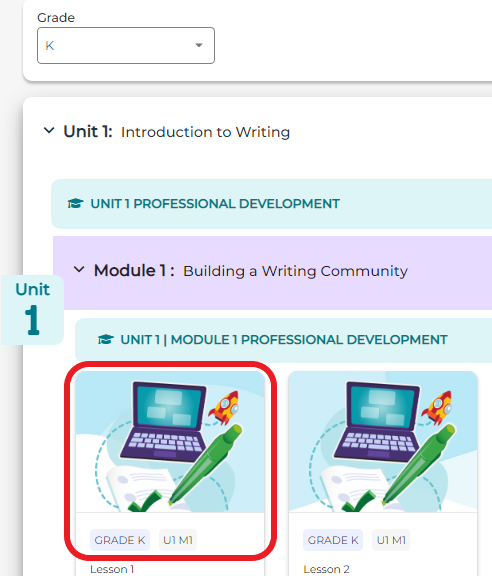Click graduation cap icon beside Unit 1 Professional Development

(75, 204)
